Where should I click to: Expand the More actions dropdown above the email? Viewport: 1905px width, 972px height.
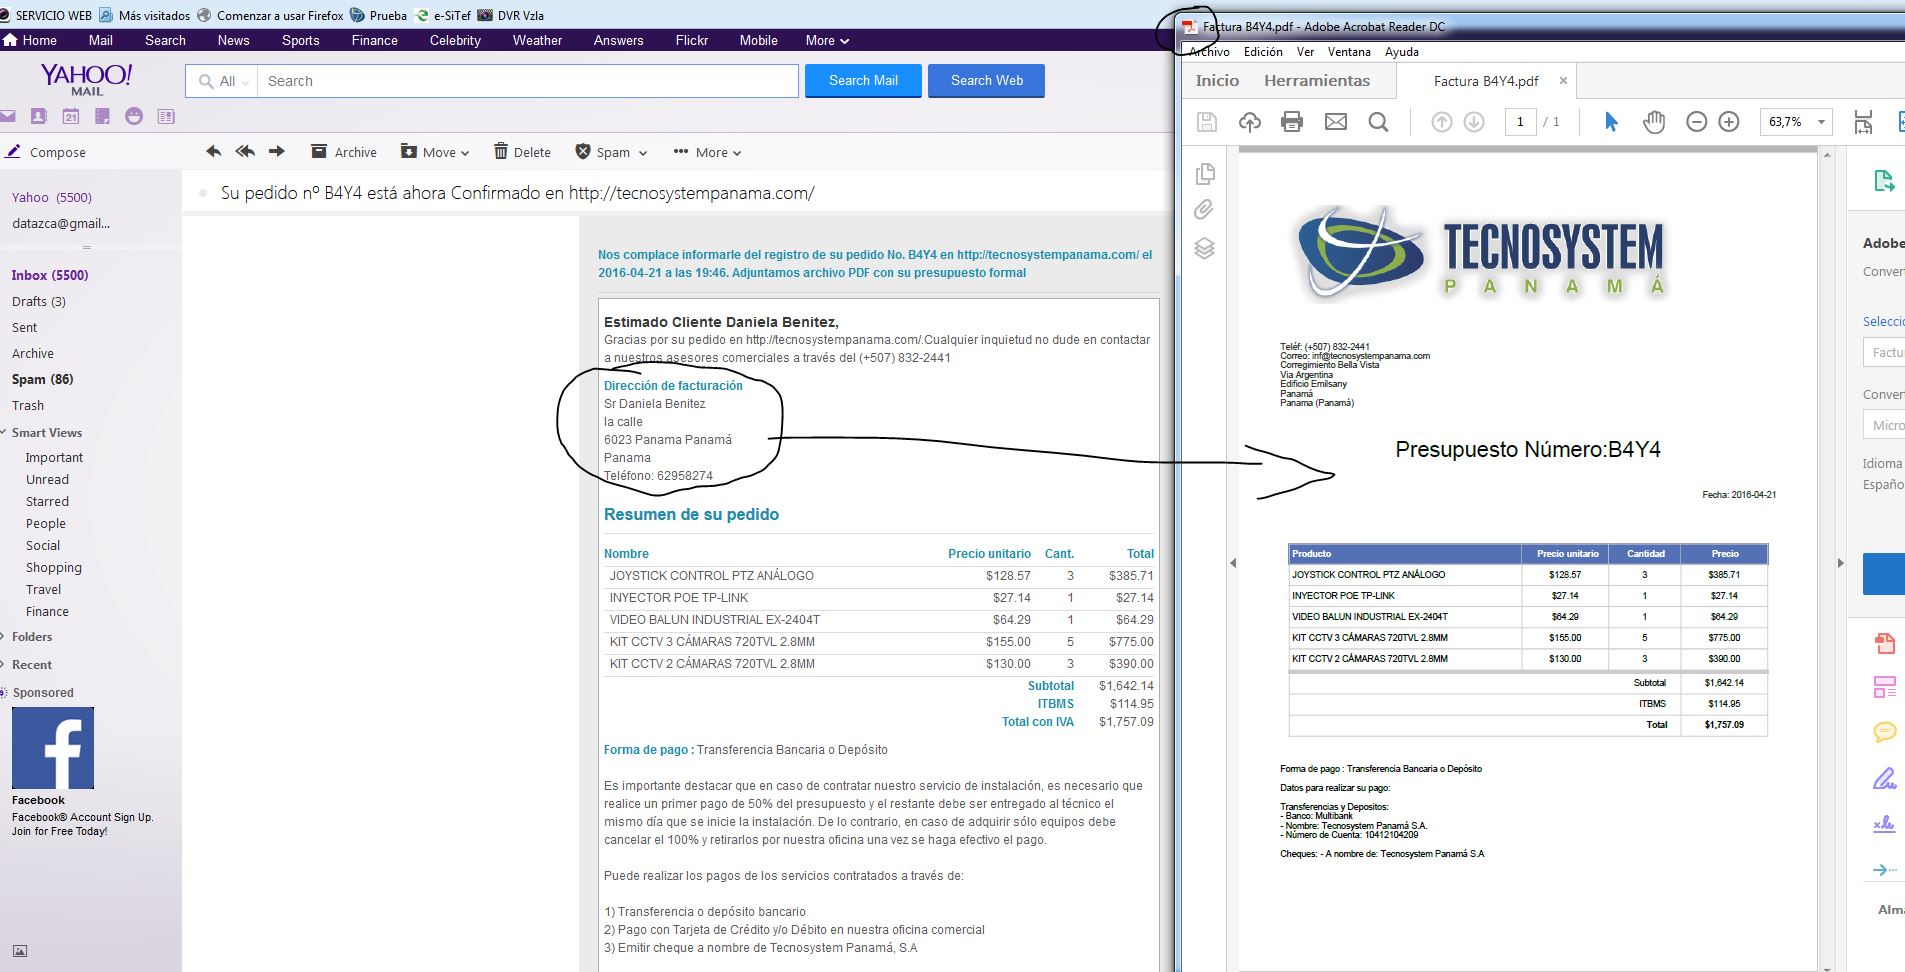[707, 152]
